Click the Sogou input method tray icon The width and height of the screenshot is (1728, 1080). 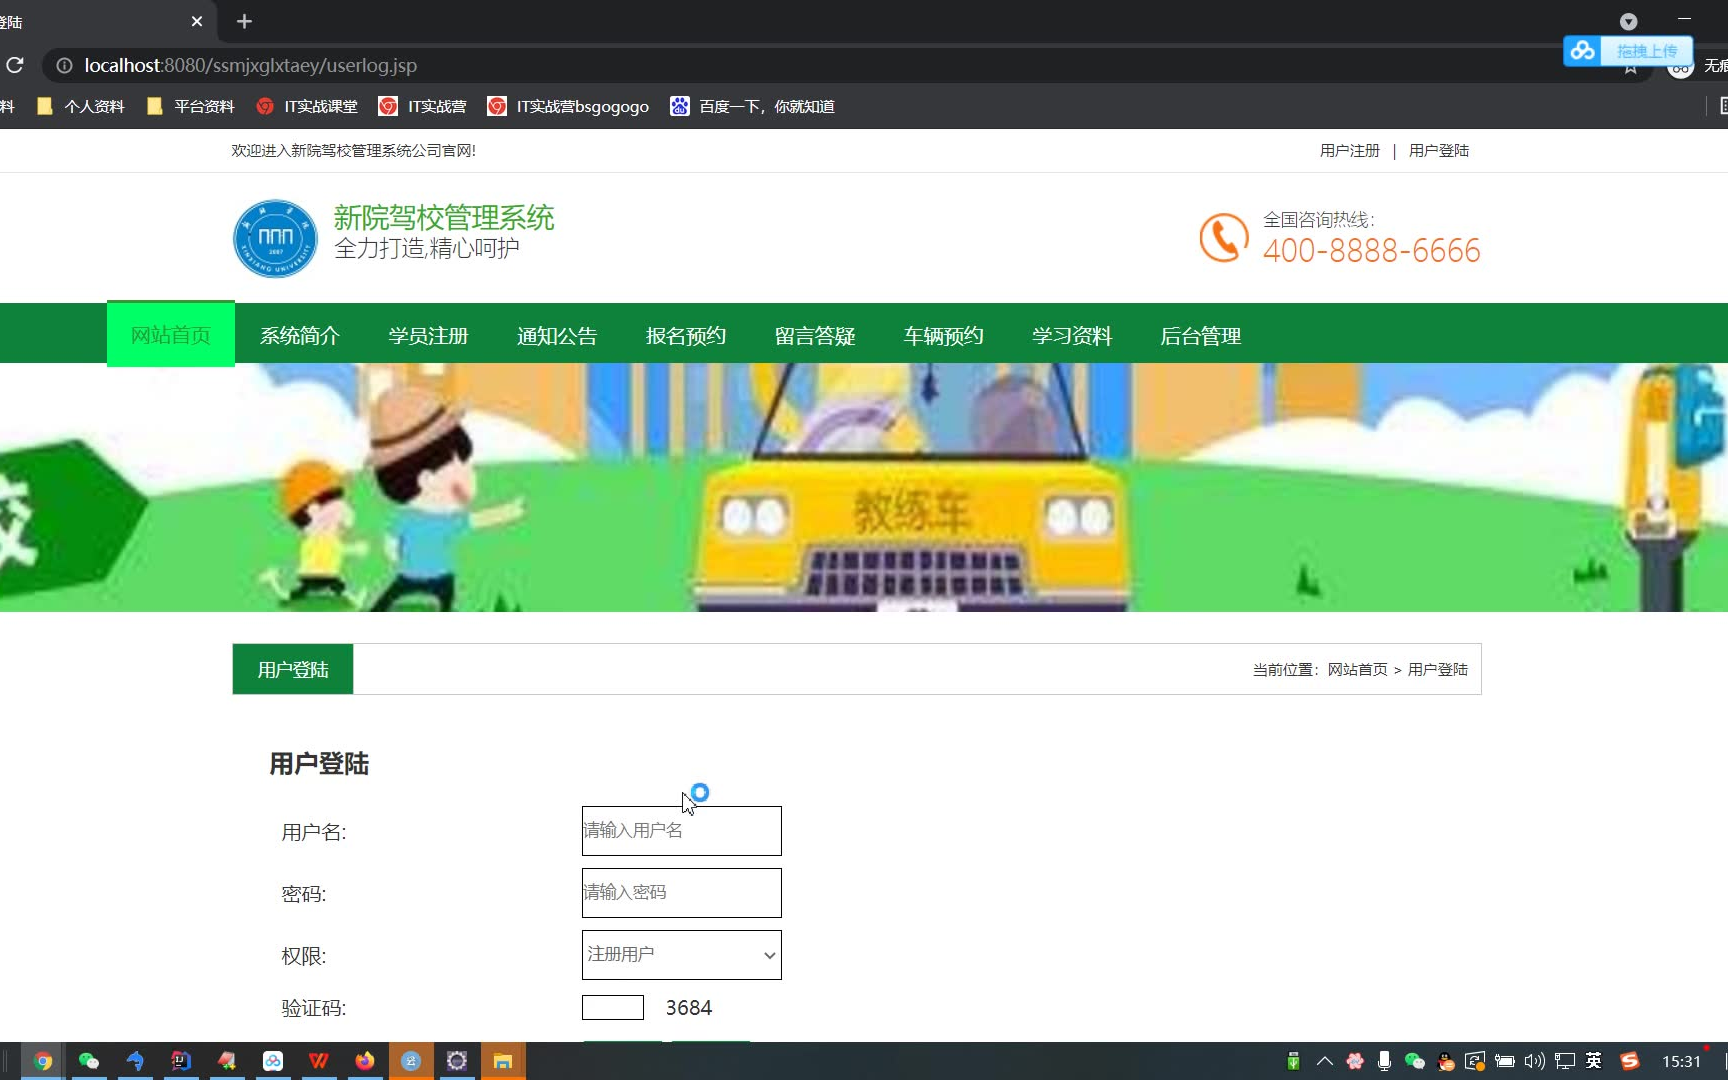pyautogui.click(x=1630, y=1061)
